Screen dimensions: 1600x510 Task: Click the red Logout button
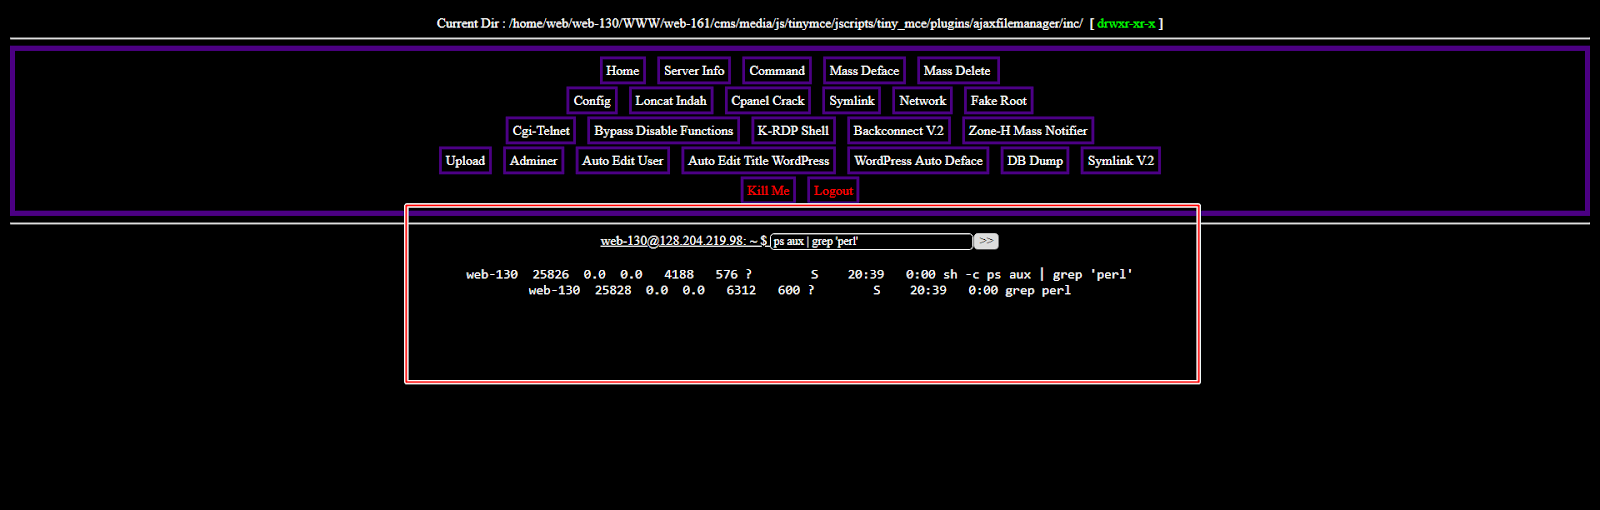[833, 191]
